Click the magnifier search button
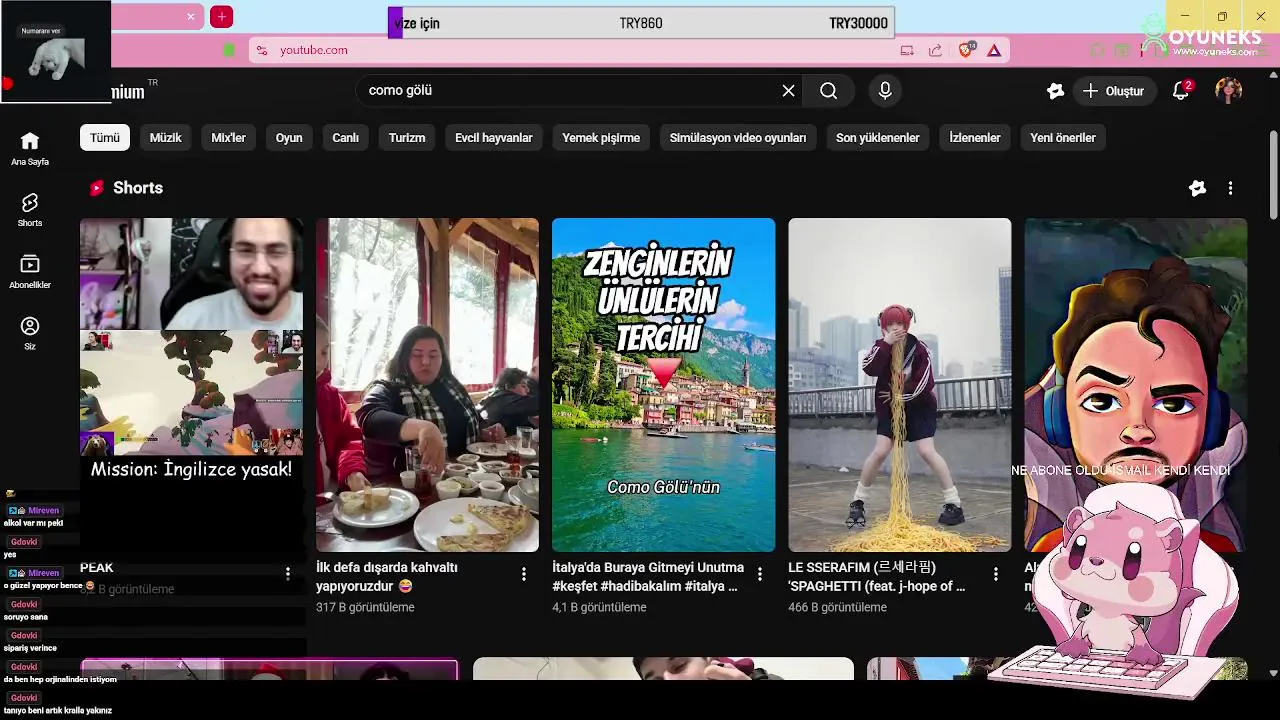This screenshot has width=1280, height=720. point(828,91)
